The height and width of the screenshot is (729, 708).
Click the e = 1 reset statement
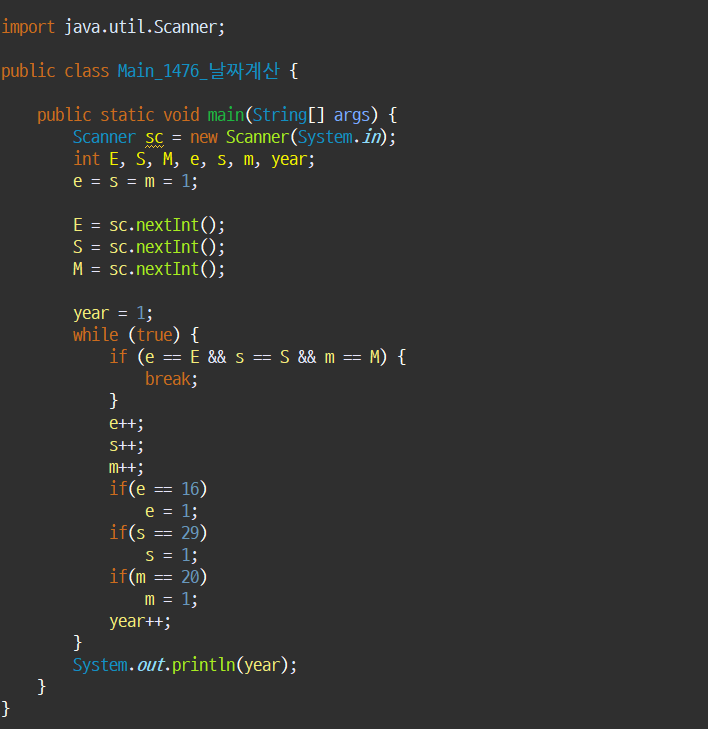172,511
